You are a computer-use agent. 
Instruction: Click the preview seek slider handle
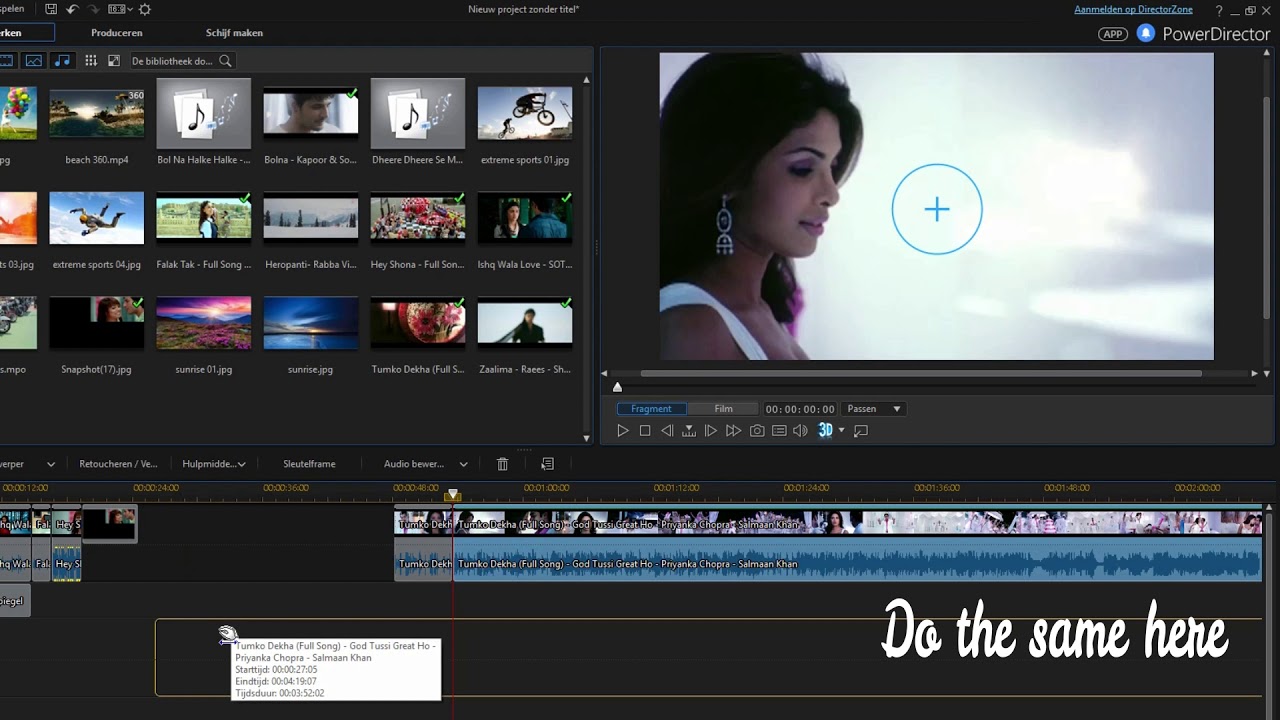point(617,387)
